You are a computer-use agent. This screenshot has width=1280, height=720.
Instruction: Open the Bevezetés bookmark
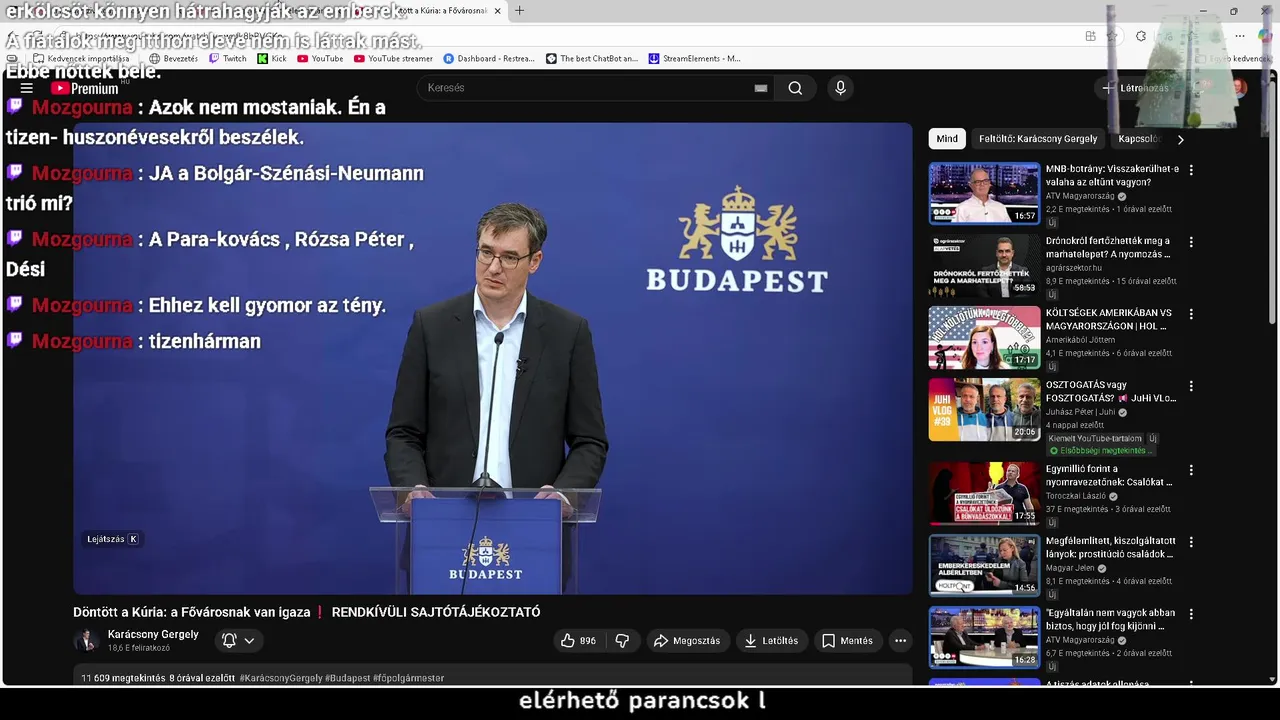click(x=173, y=58)
